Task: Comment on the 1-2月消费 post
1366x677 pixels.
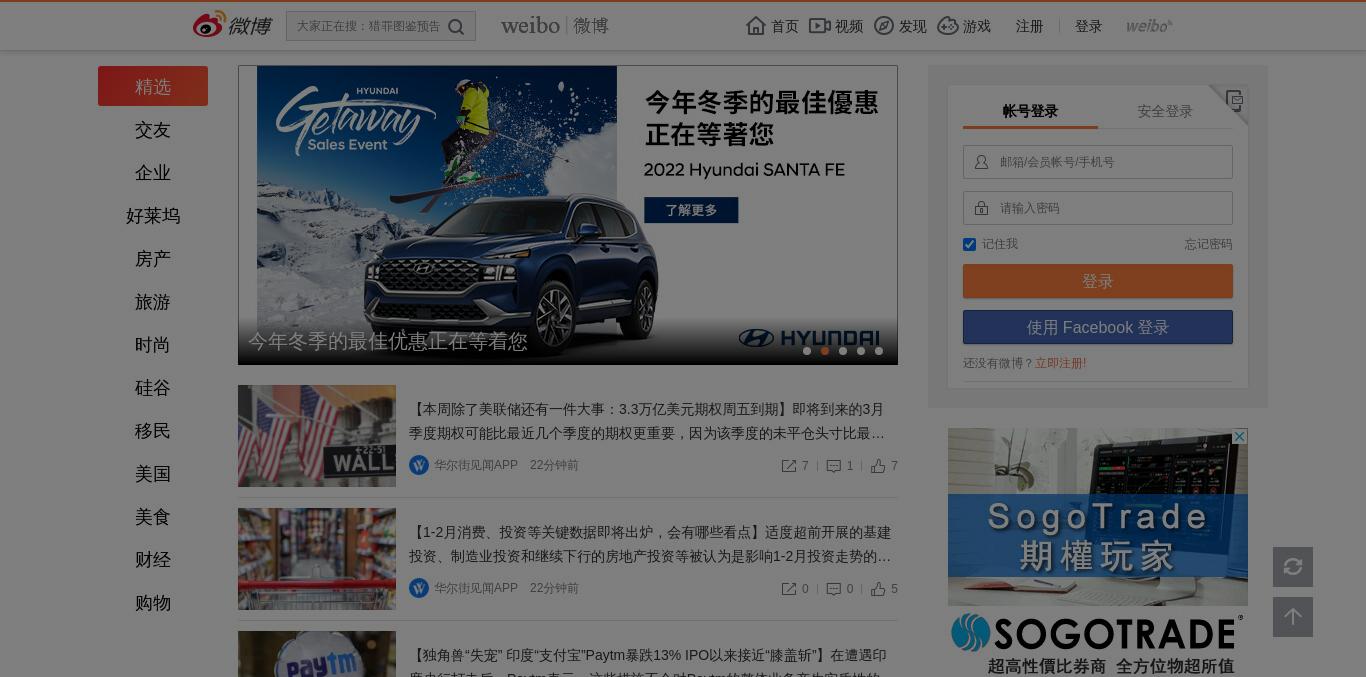Action: point(840,589)
